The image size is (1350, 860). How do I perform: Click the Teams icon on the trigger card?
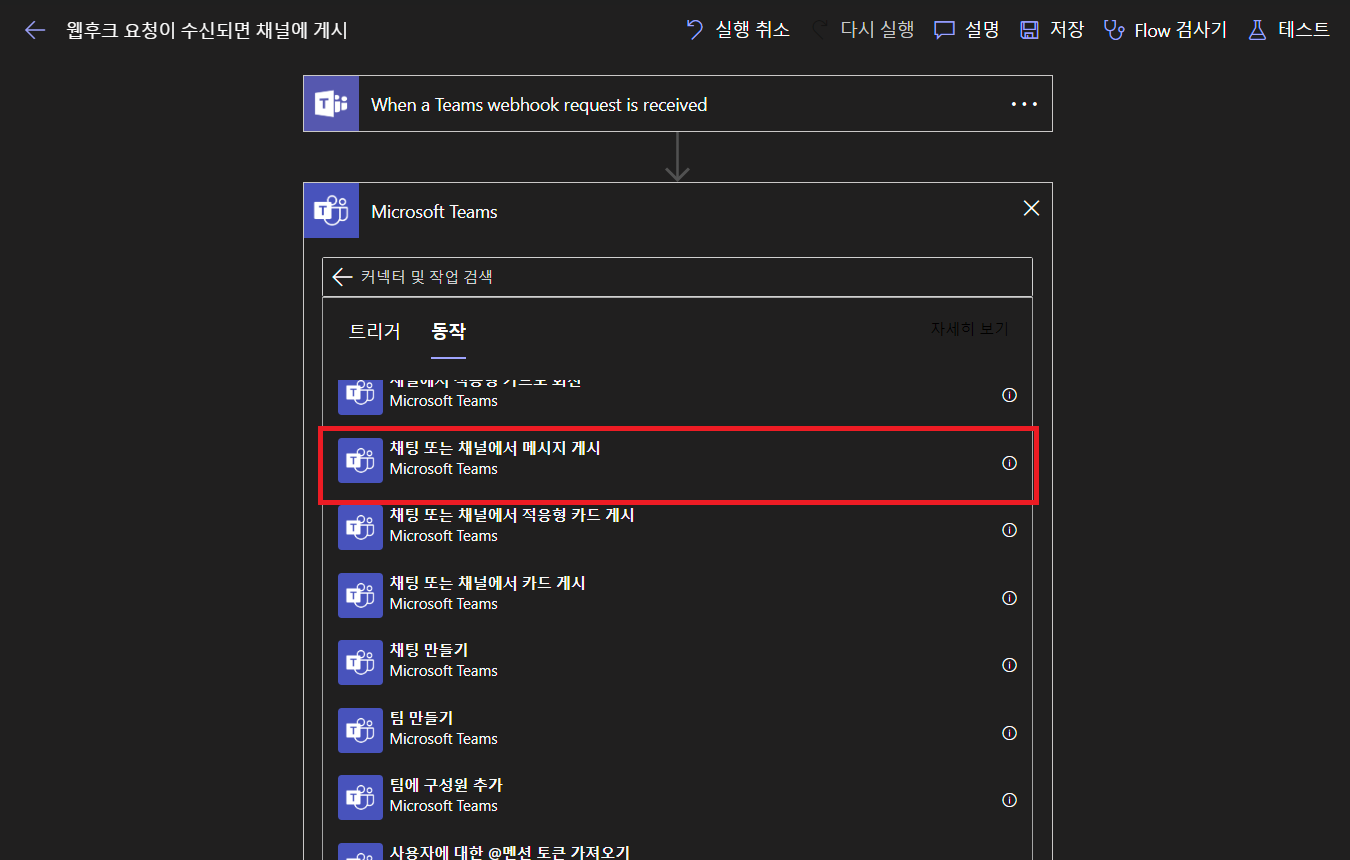[x=331, y=104]
